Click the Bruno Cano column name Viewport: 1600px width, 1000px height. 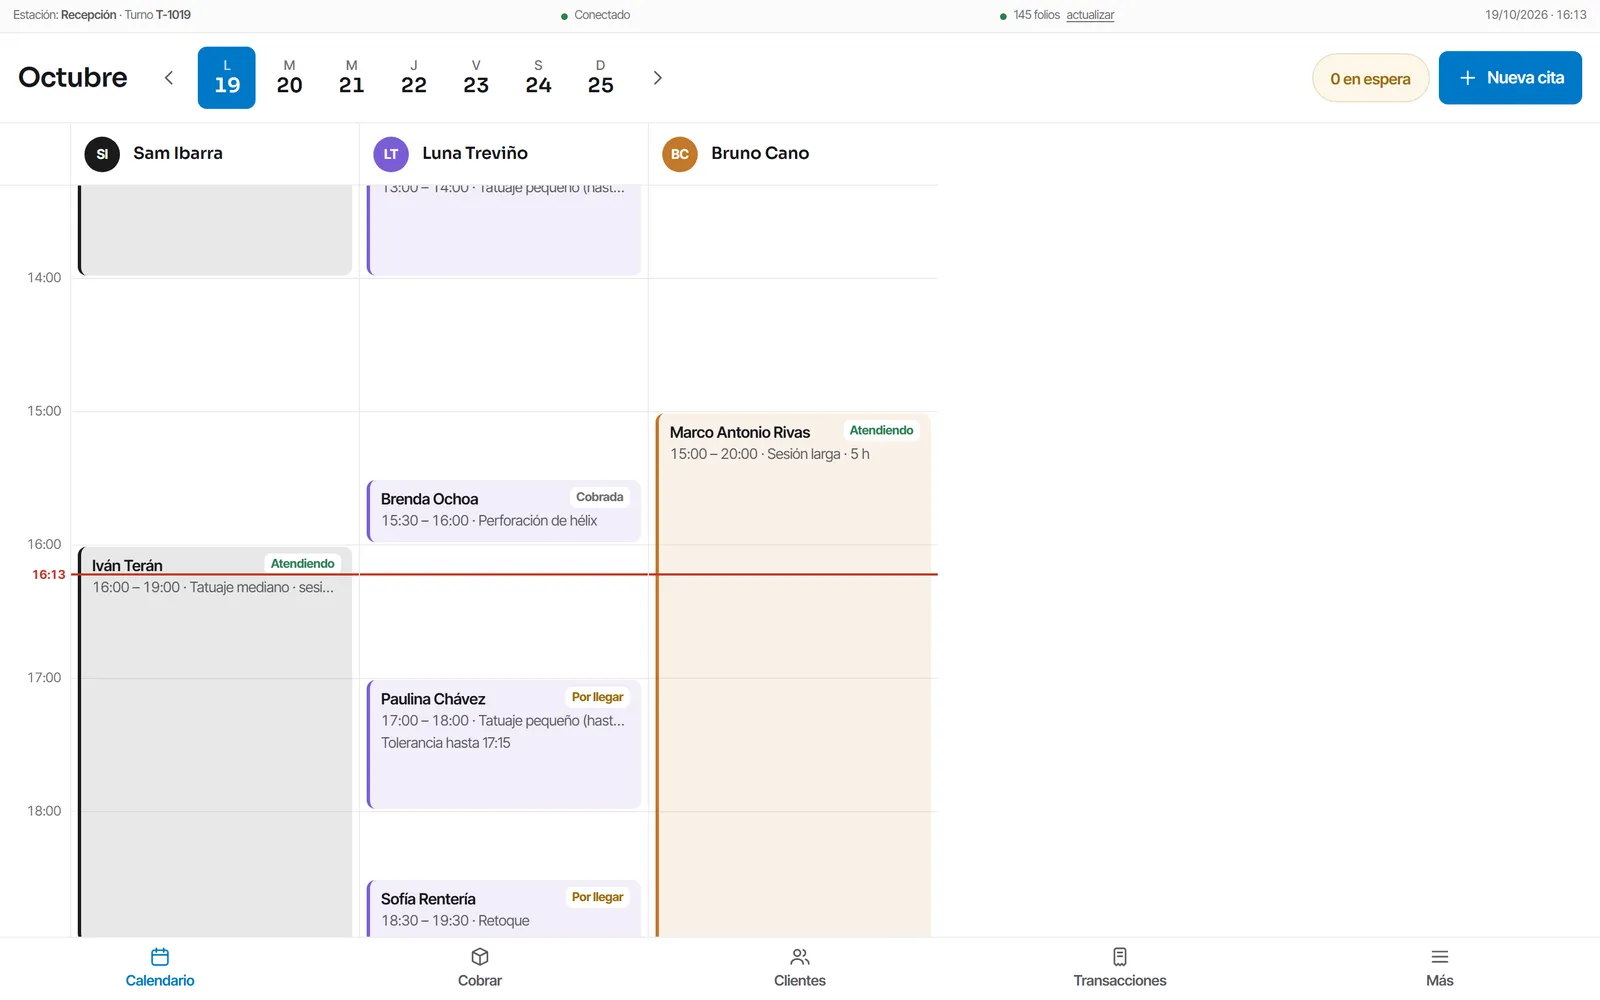tap(760, 153)
